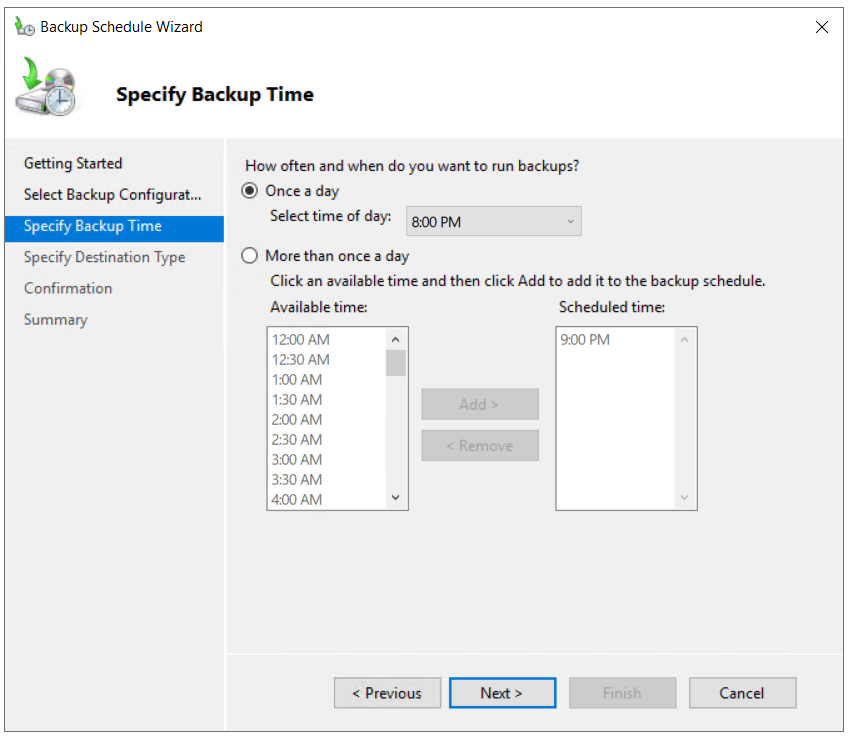The height and width of the screenshot is (740, 852).
Task: Click the Scheduled time scroll down arrow
Action: click(x=684, y=498)
